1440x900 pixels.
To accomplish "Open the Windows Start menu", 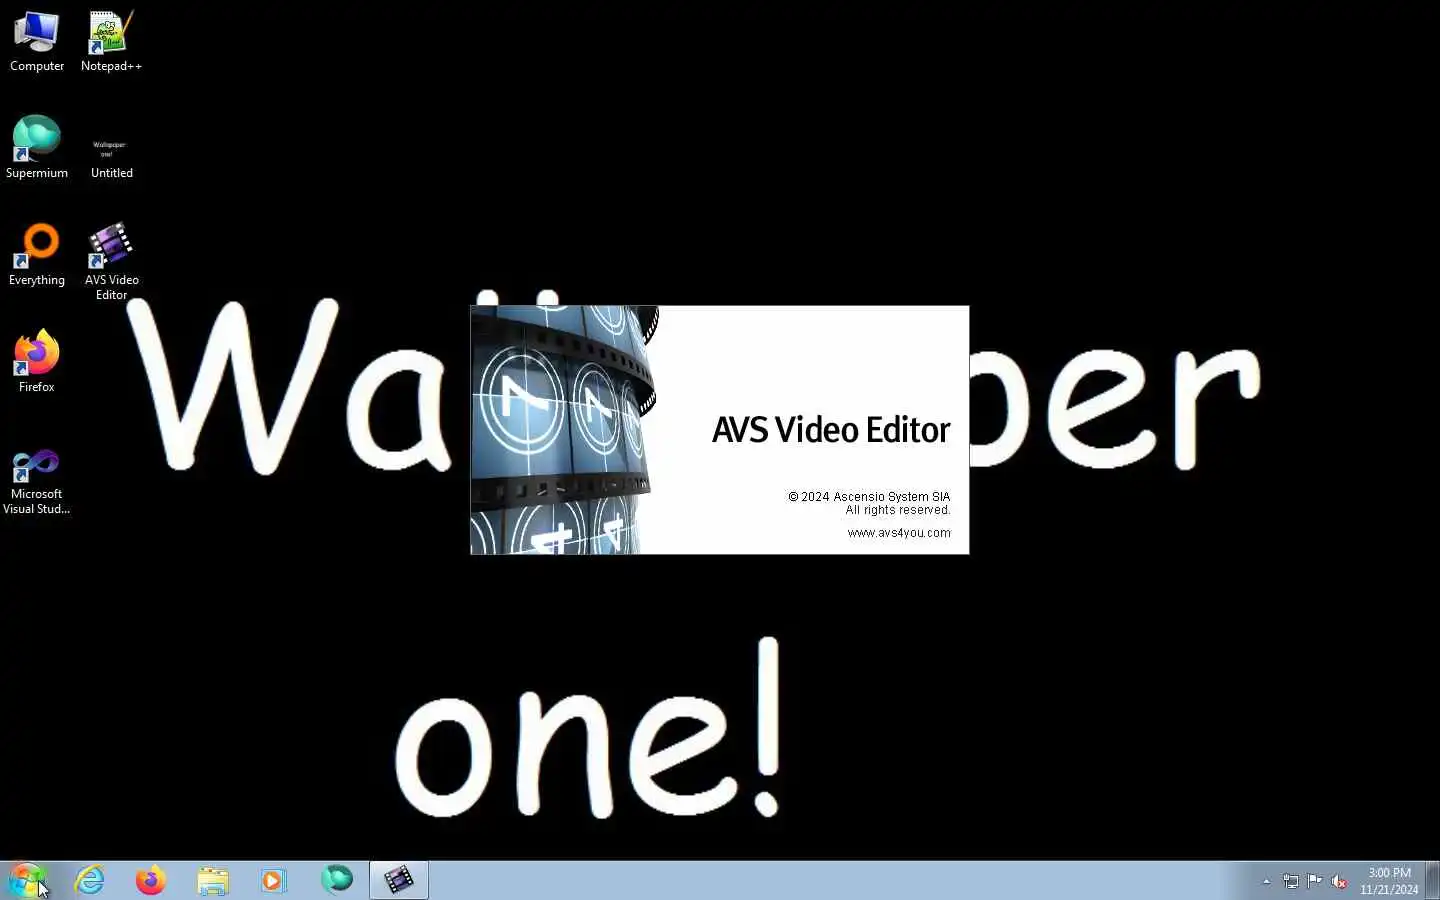I will pos(27,880).
